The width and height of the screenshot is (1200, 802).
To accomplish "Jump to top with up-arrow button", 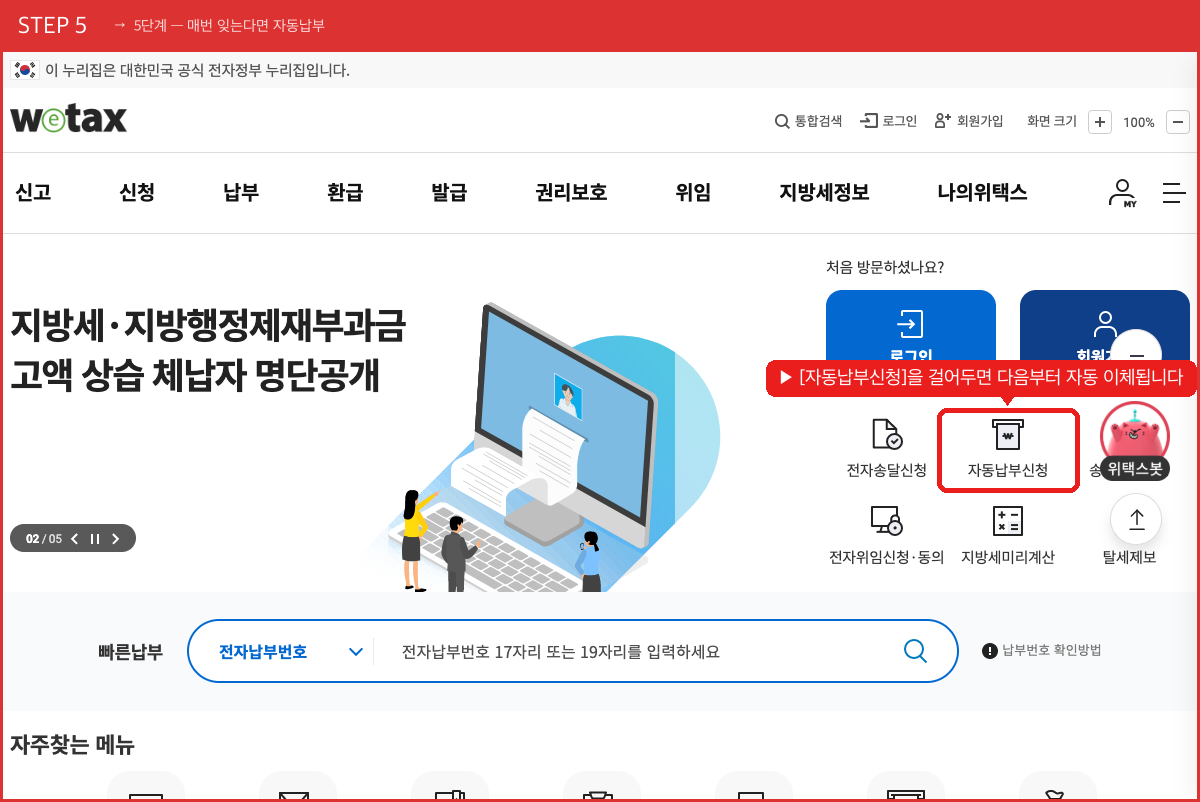I will pos(1136,520).
